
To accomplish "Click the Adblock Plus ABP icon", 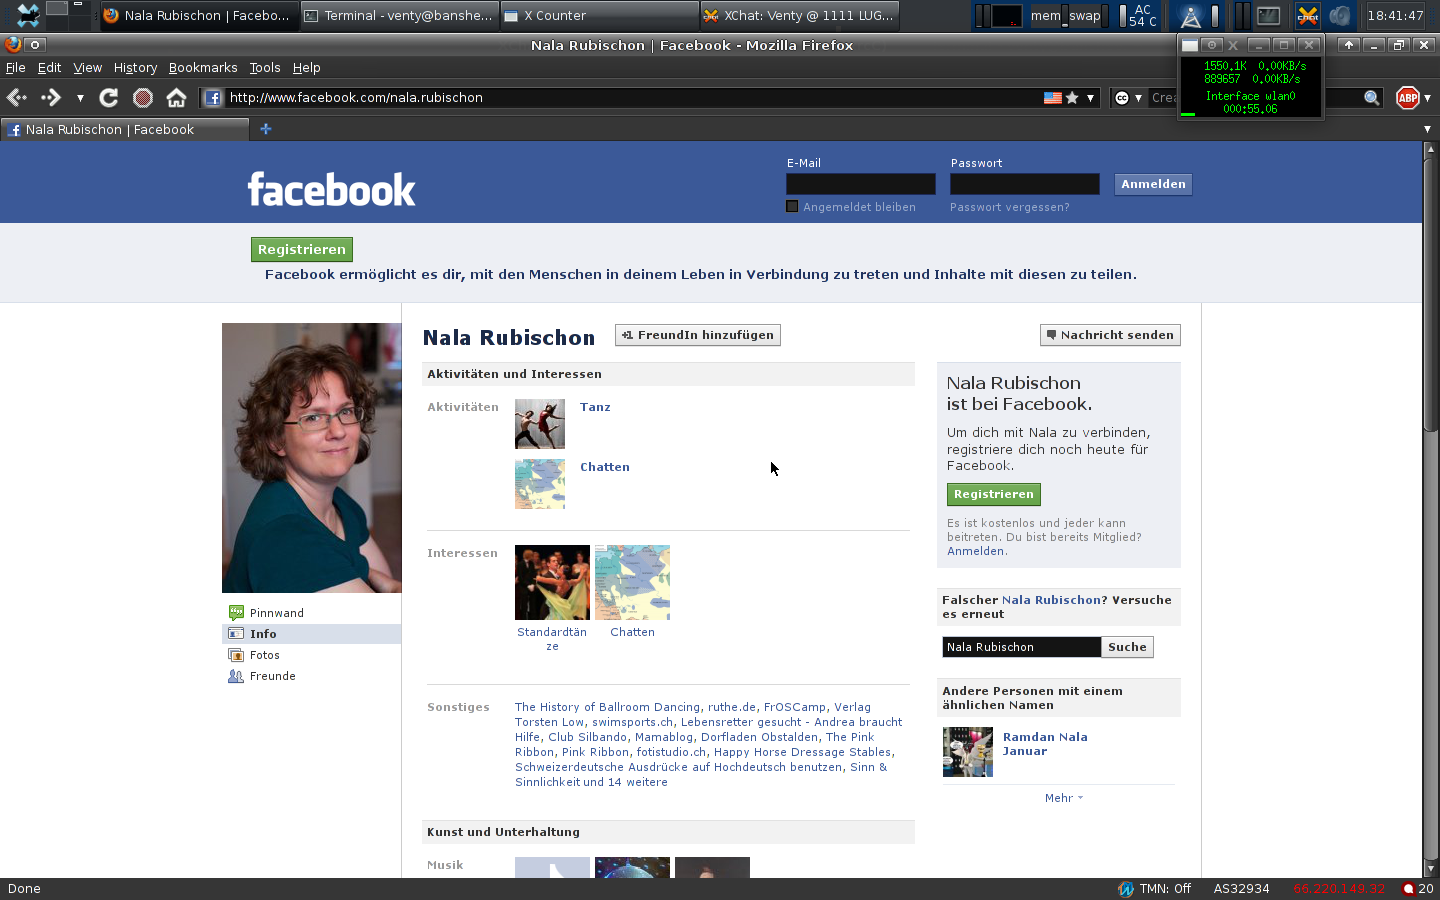I will click(x=1407, y=97).
